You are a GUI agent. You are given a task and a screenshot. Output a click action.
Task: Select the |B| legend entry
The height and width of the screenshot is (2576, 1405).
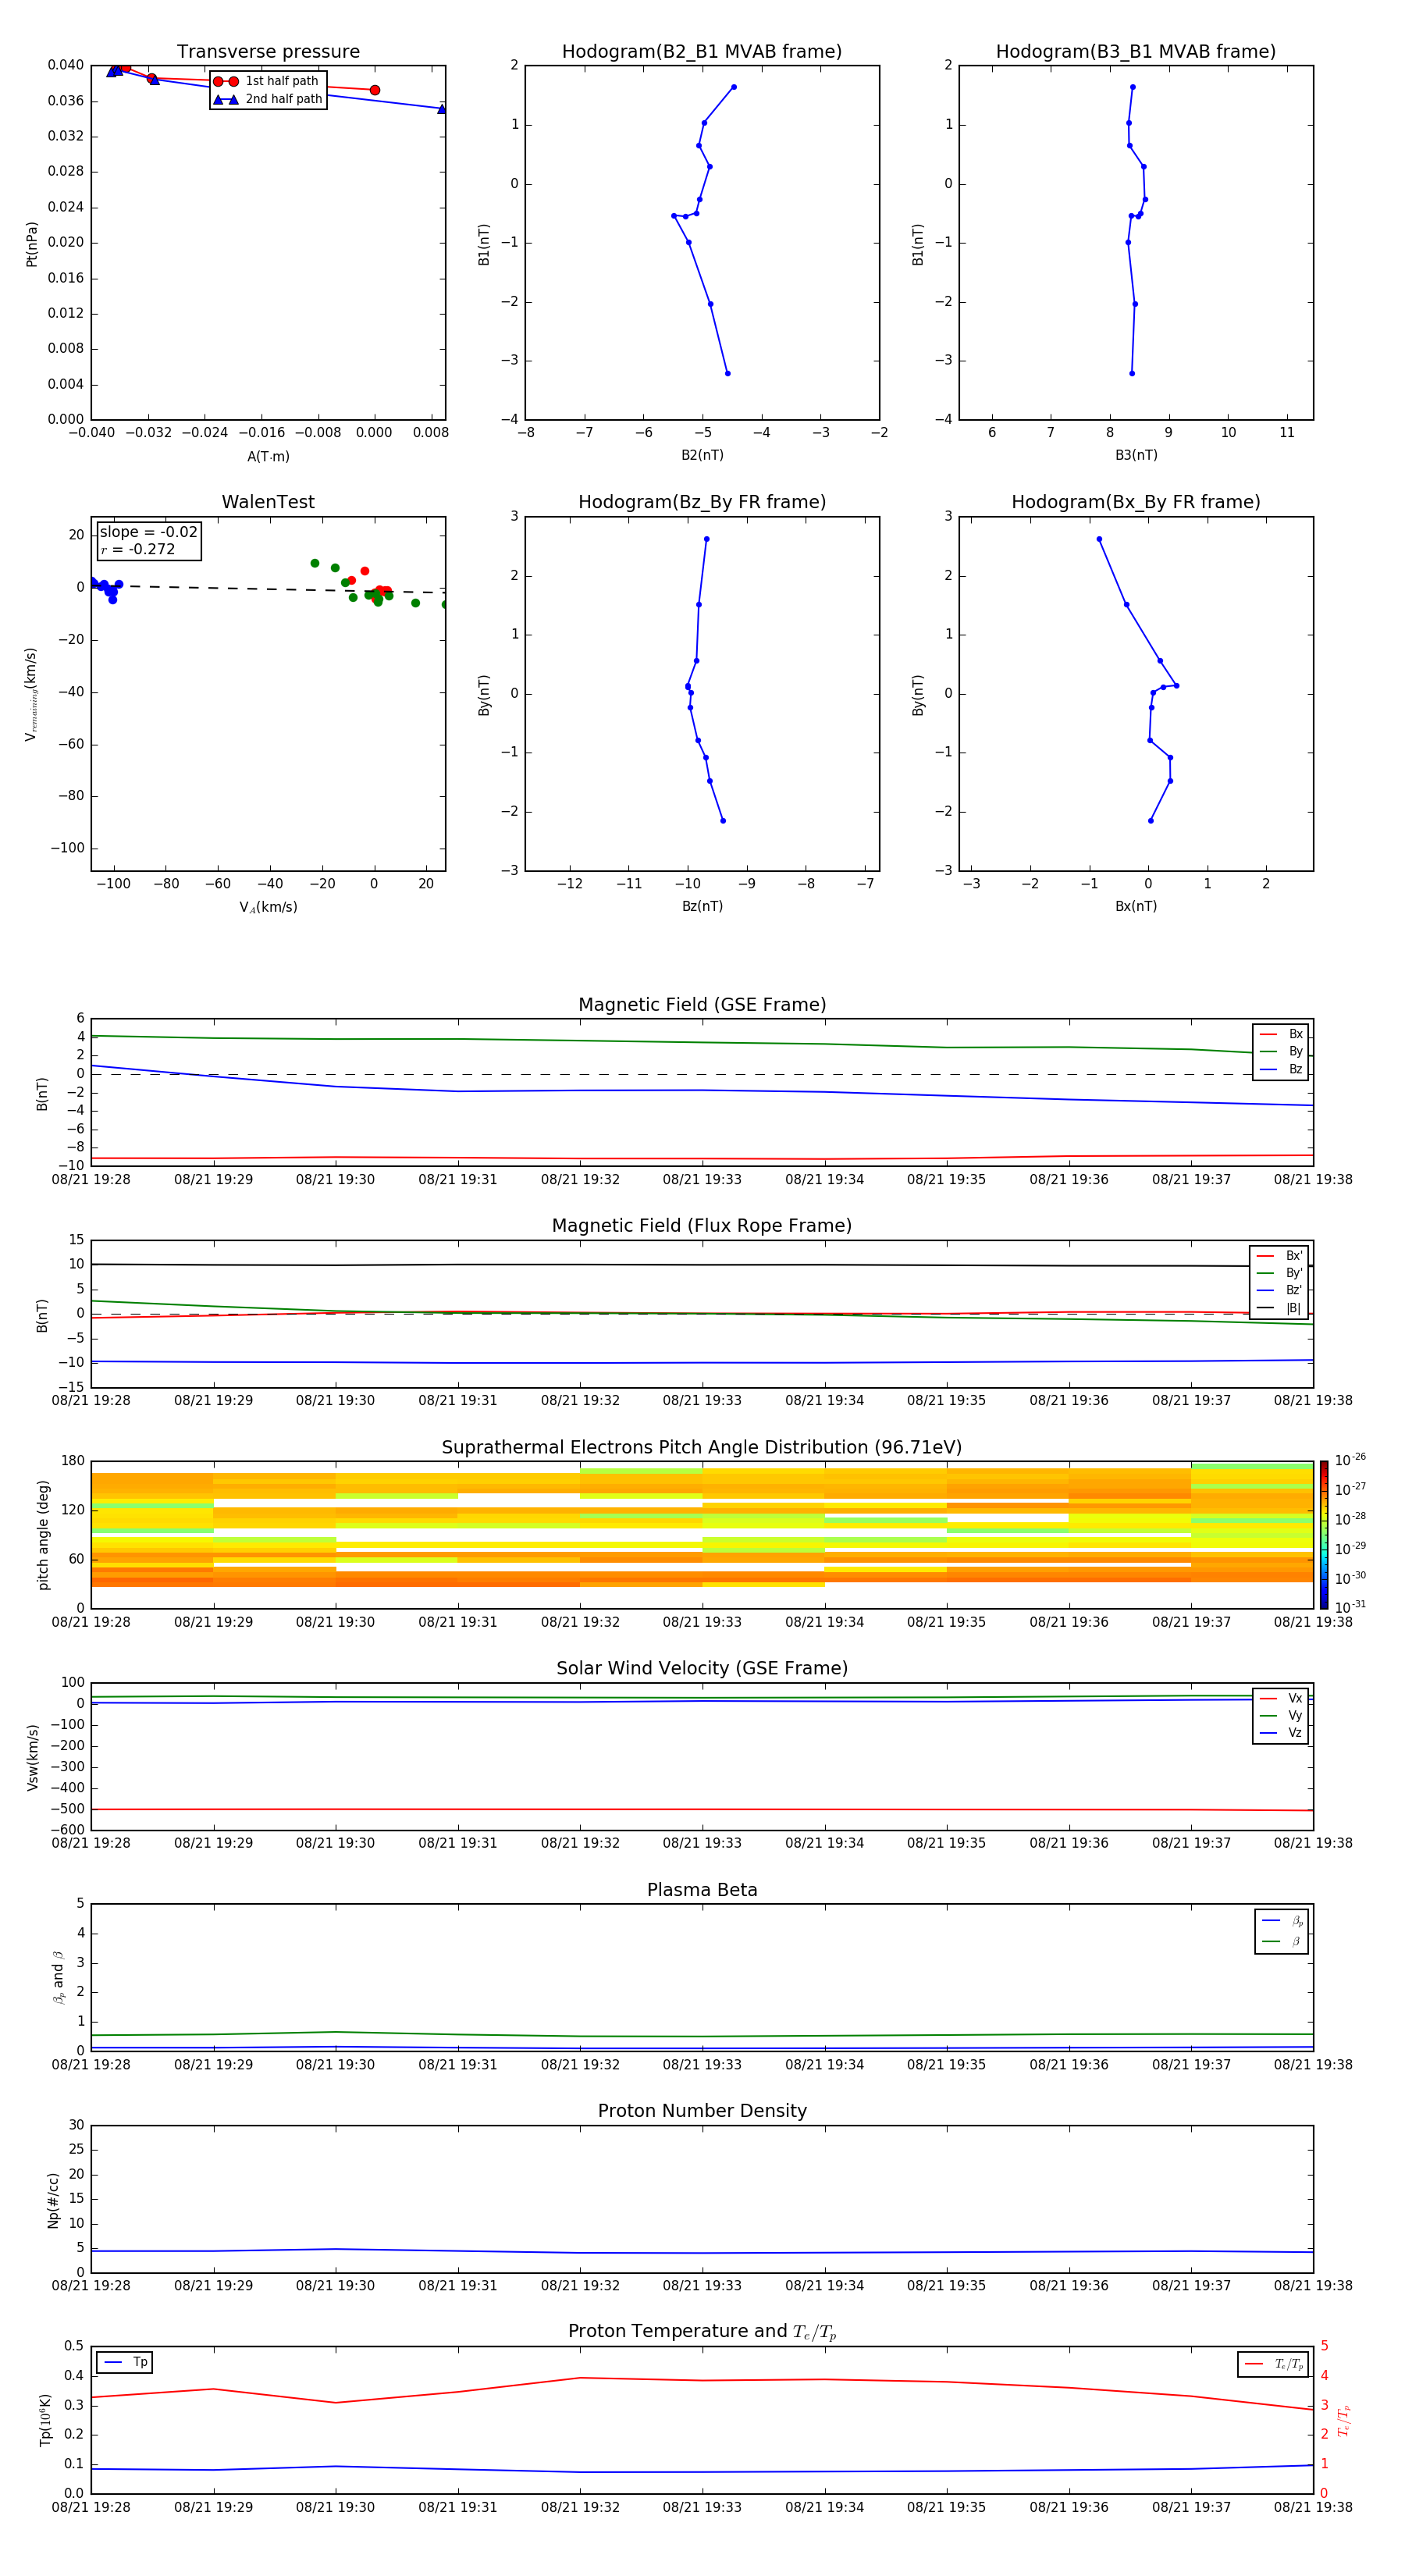(1280, 1308)
